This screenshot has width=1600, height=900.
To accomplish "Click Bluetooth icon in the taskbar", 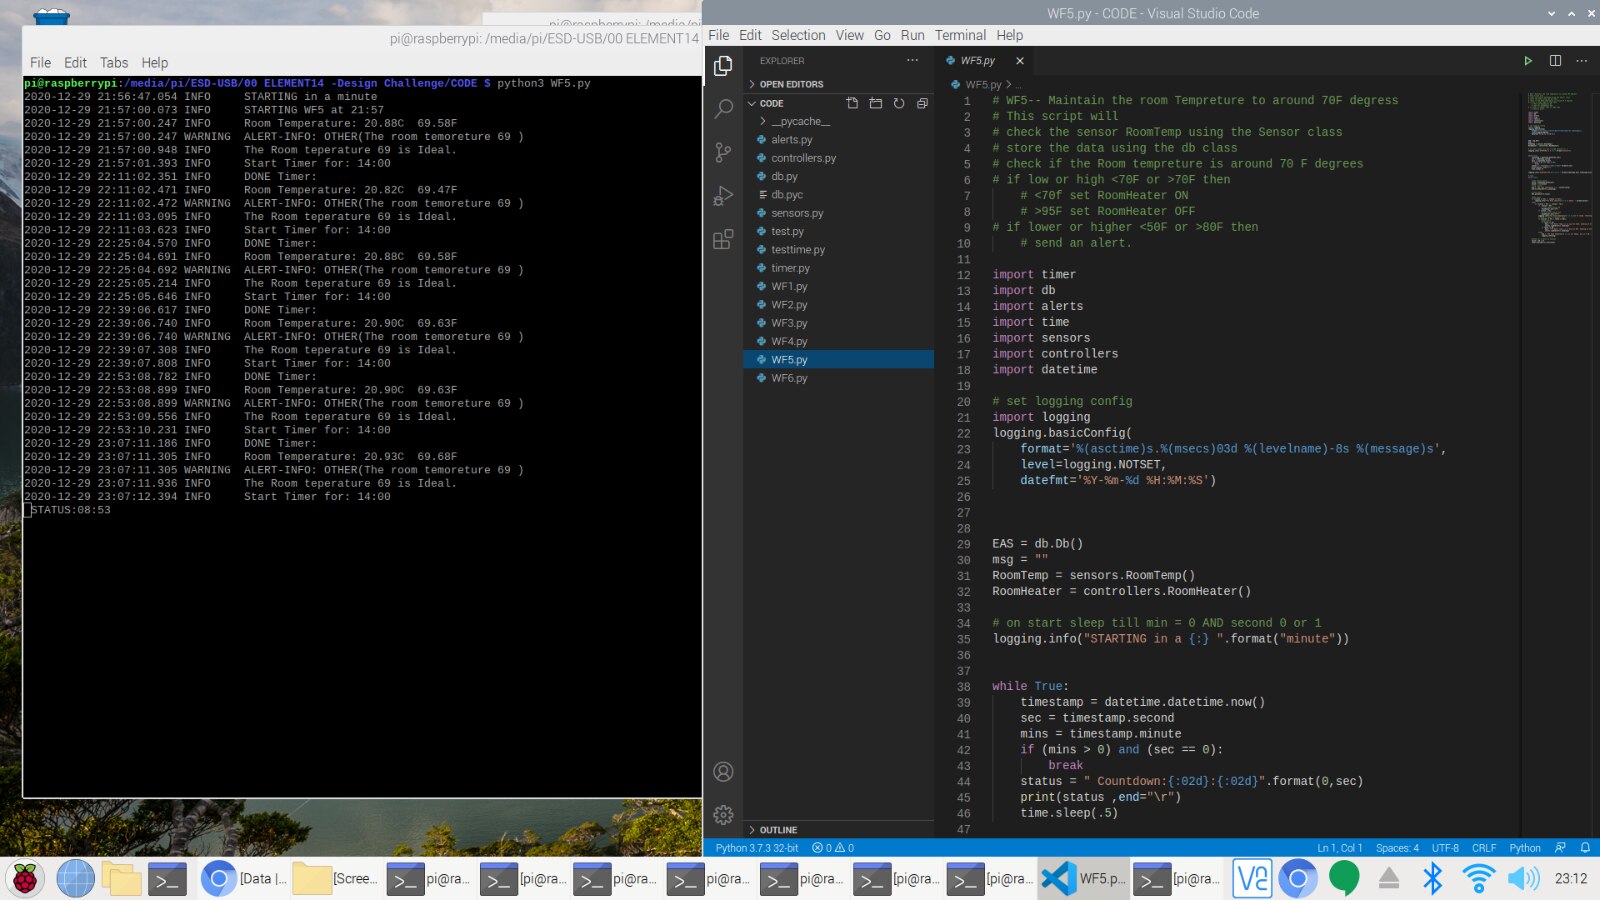I will pos(1433,879).
